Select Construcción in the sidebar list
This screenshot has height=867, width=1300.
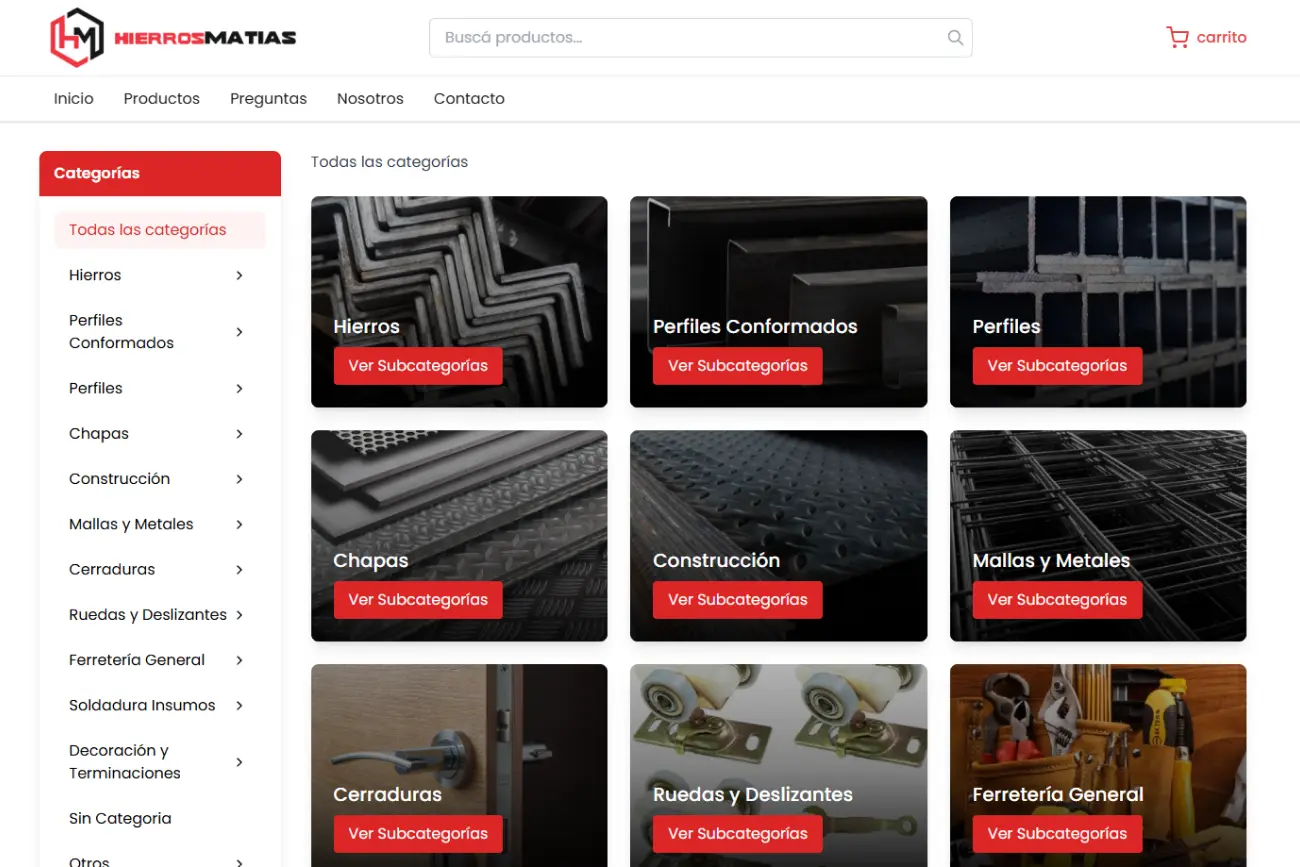pyautogui.click(x=119, y=479)
